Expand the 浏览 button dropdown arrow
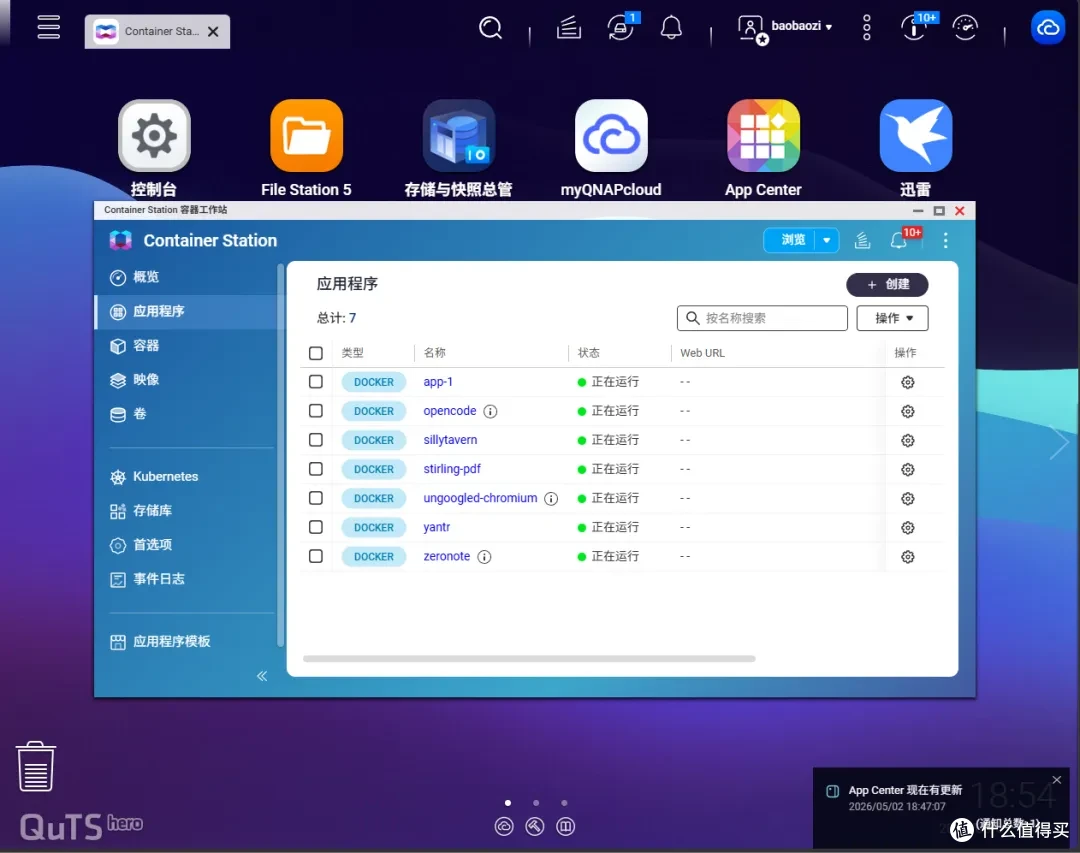This screenshot has height=853, width=1080. [x=827, y=240]
